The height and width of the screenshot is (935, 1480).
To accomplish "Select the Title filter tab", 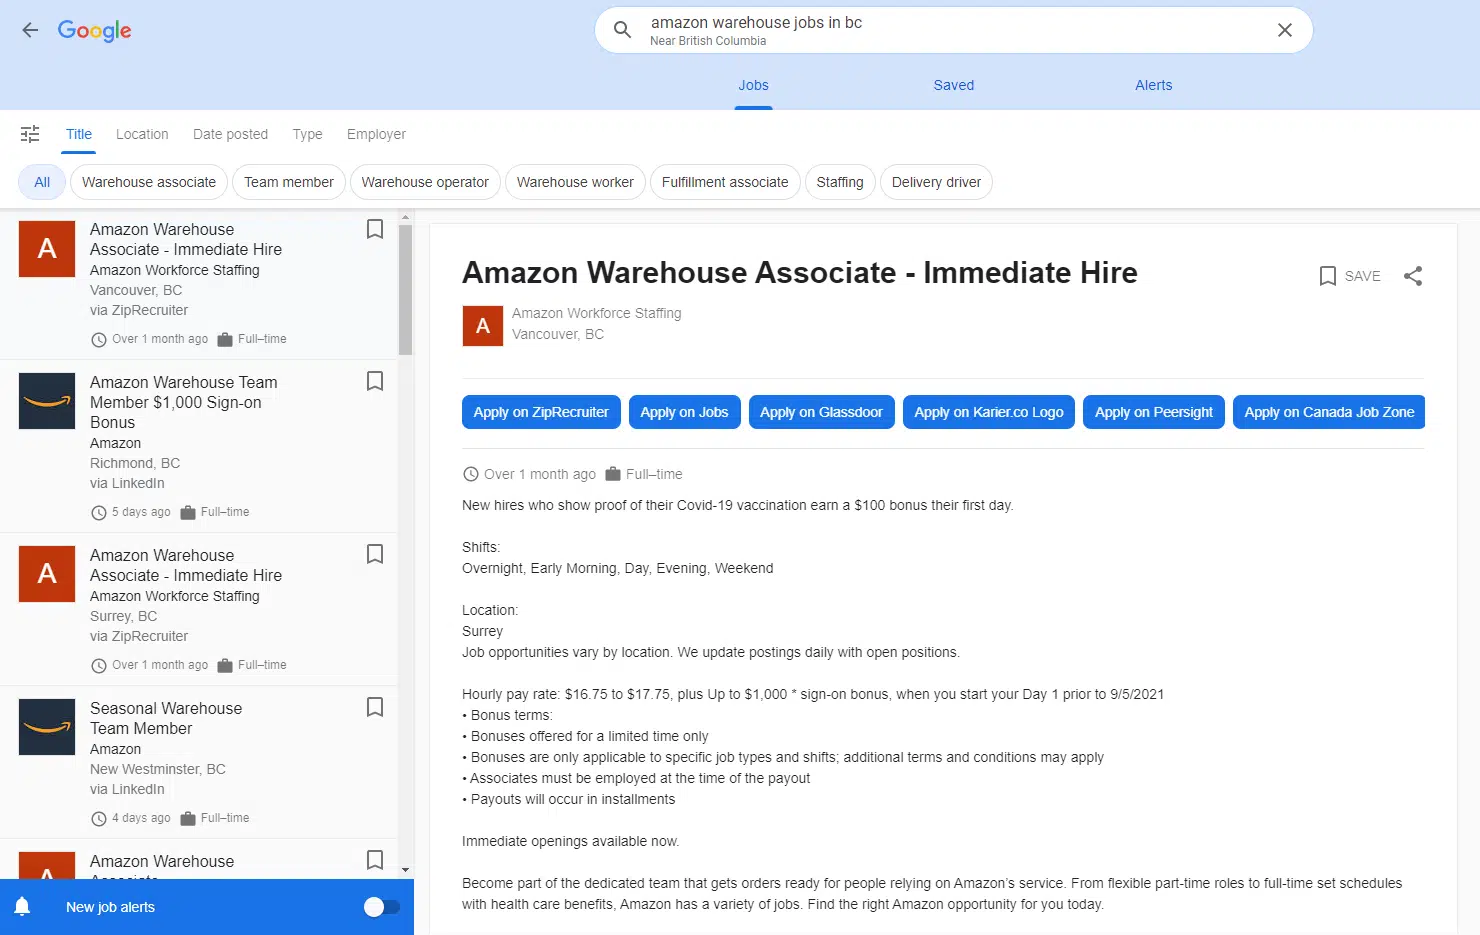I will (79, 134).
